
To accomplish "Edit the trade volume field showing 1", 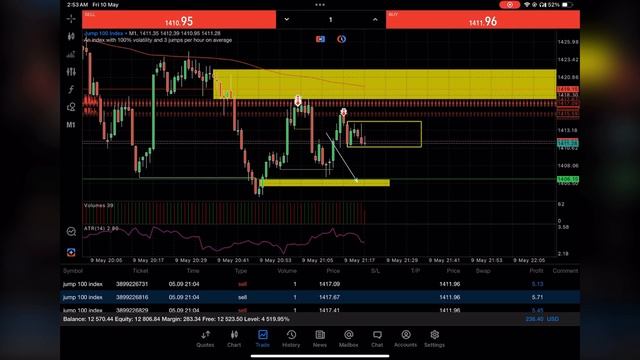I will [331, 19].
